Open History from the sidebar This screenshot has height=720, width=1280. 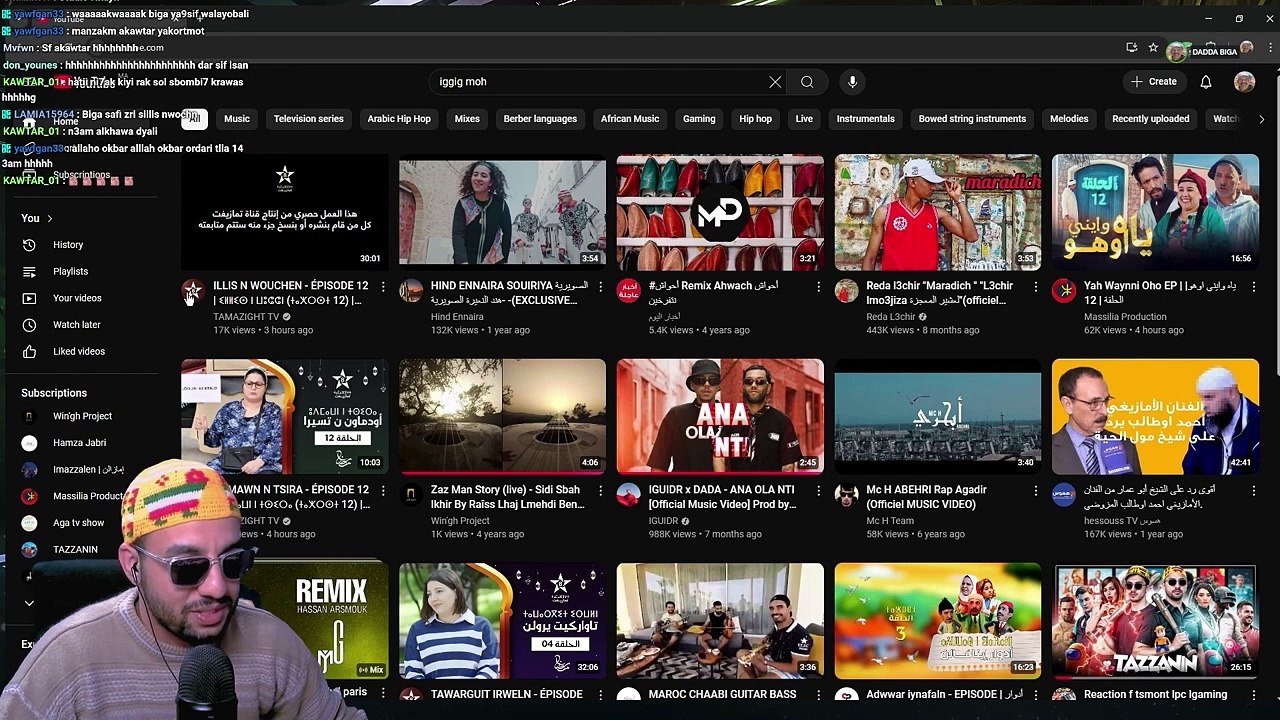[68, 245]
